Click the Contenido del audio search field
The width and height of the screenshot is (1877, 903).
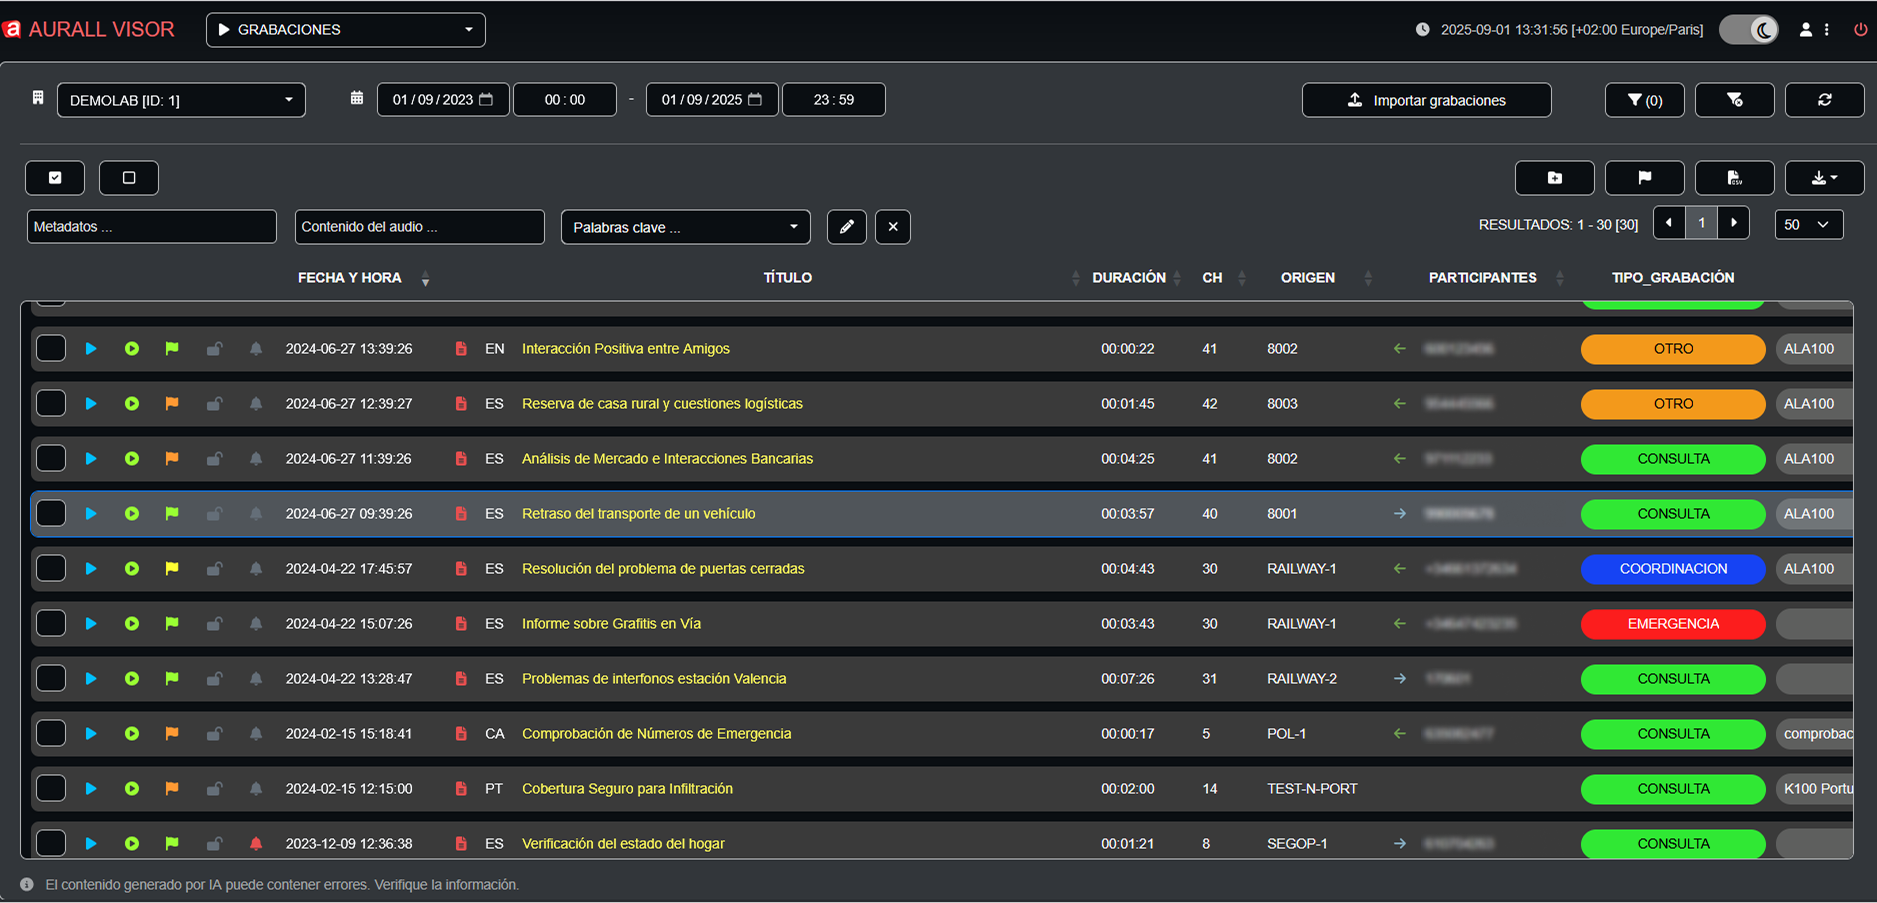pyautogui.click(x=419, y=227)
